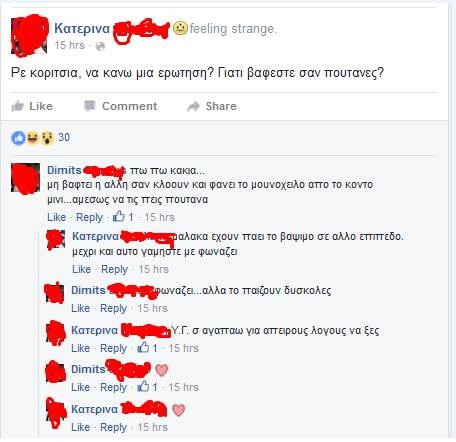Open the reactions count 30
Image resolution: width=456 pixels, height=442 pixels.
[64, 137]
